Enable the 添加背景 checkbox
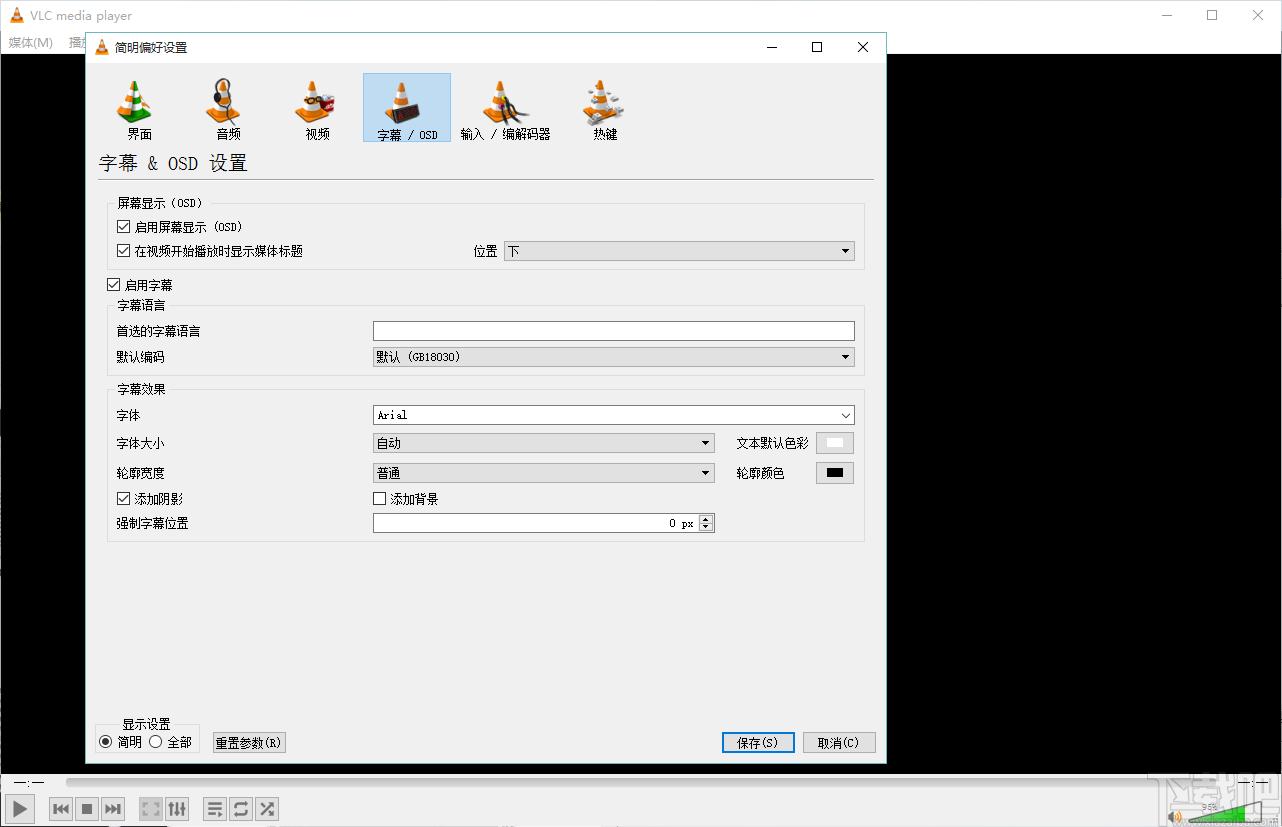Image resolution: width=1282 pixels, height=827 pixels. [x=380, y=499]
